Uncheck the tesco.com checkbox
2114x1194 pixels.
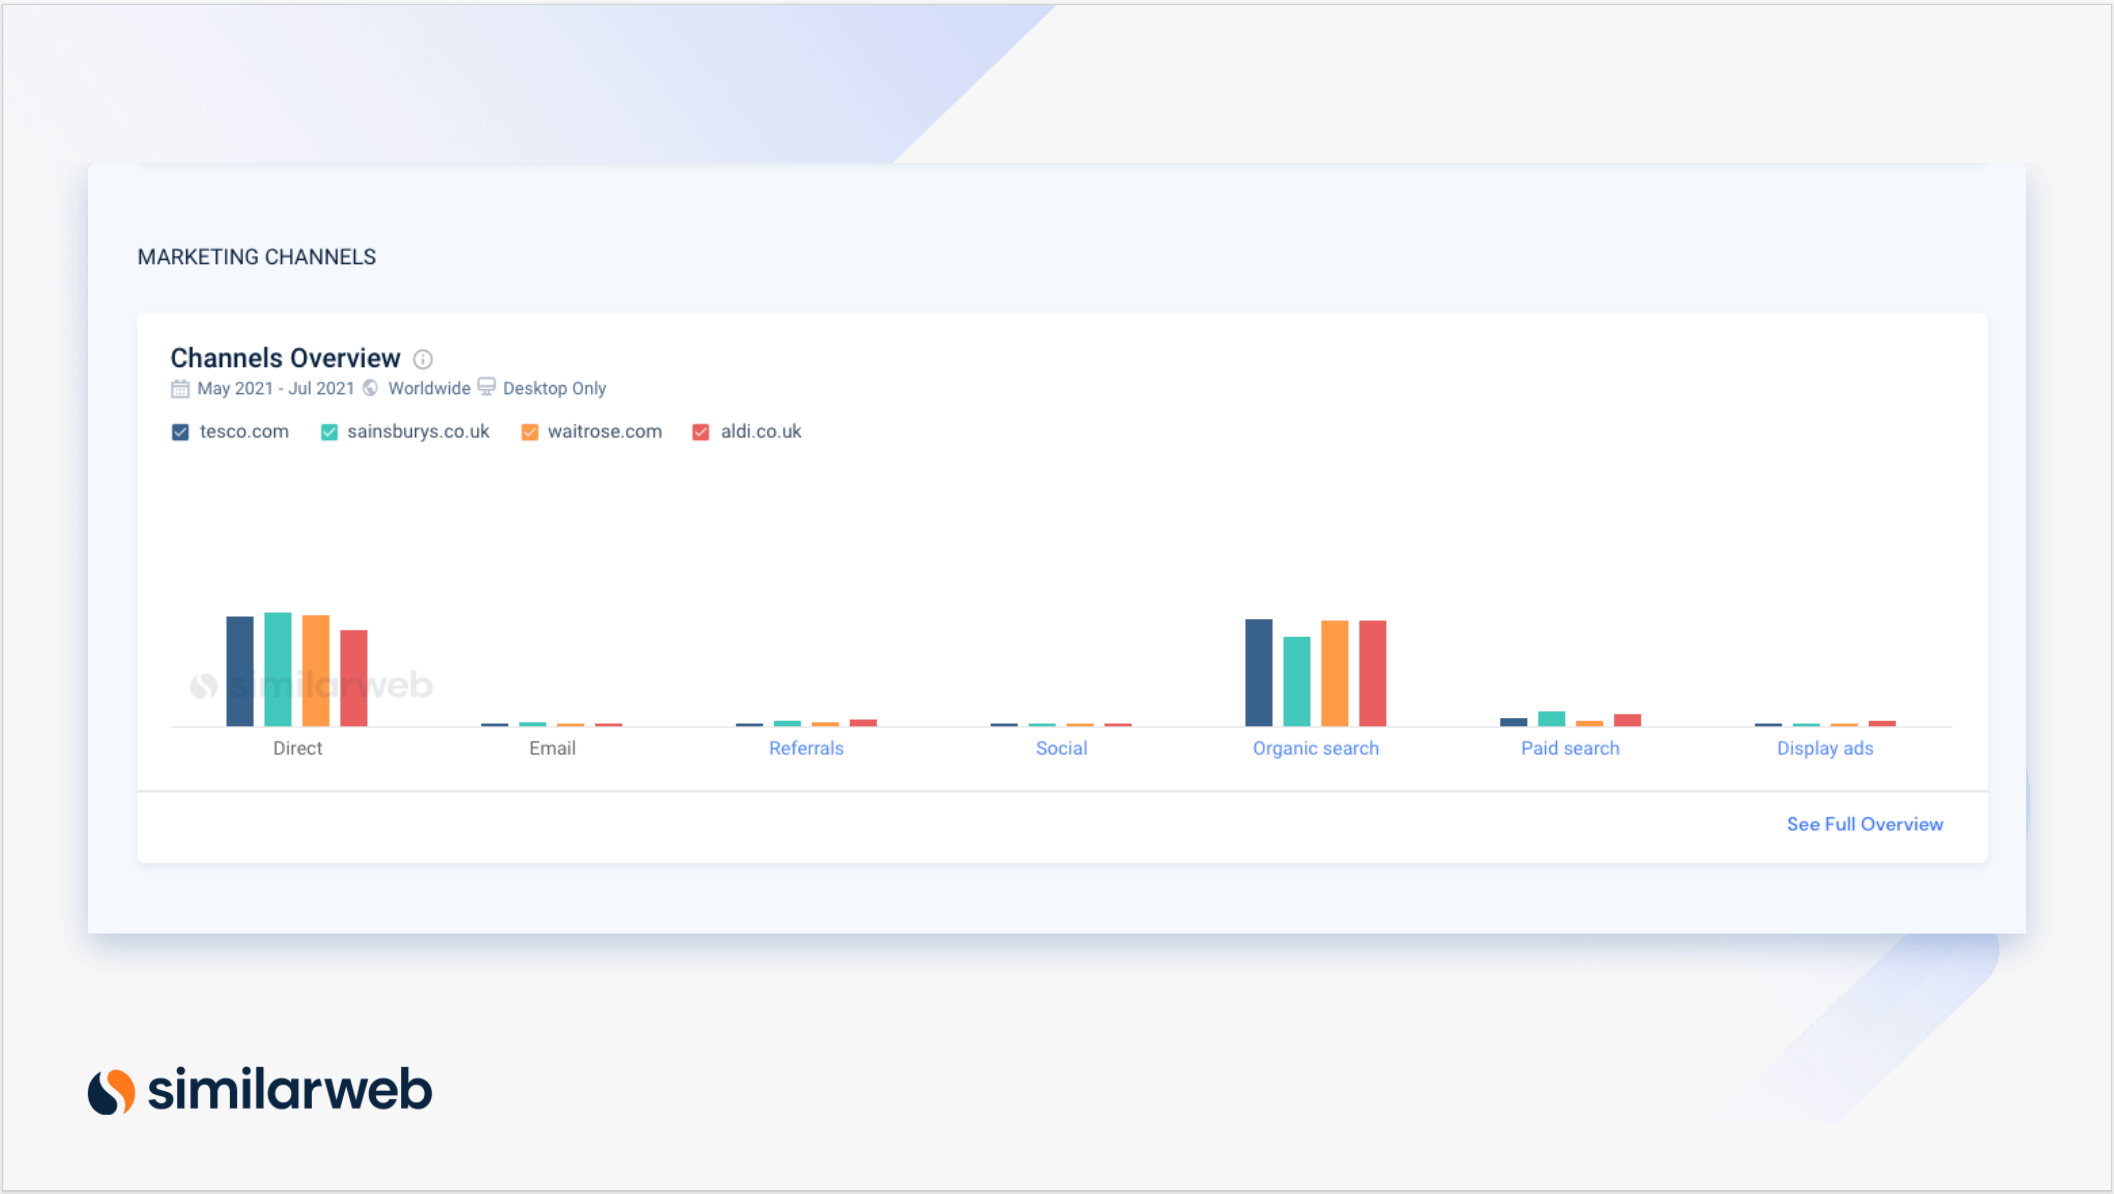180,432
